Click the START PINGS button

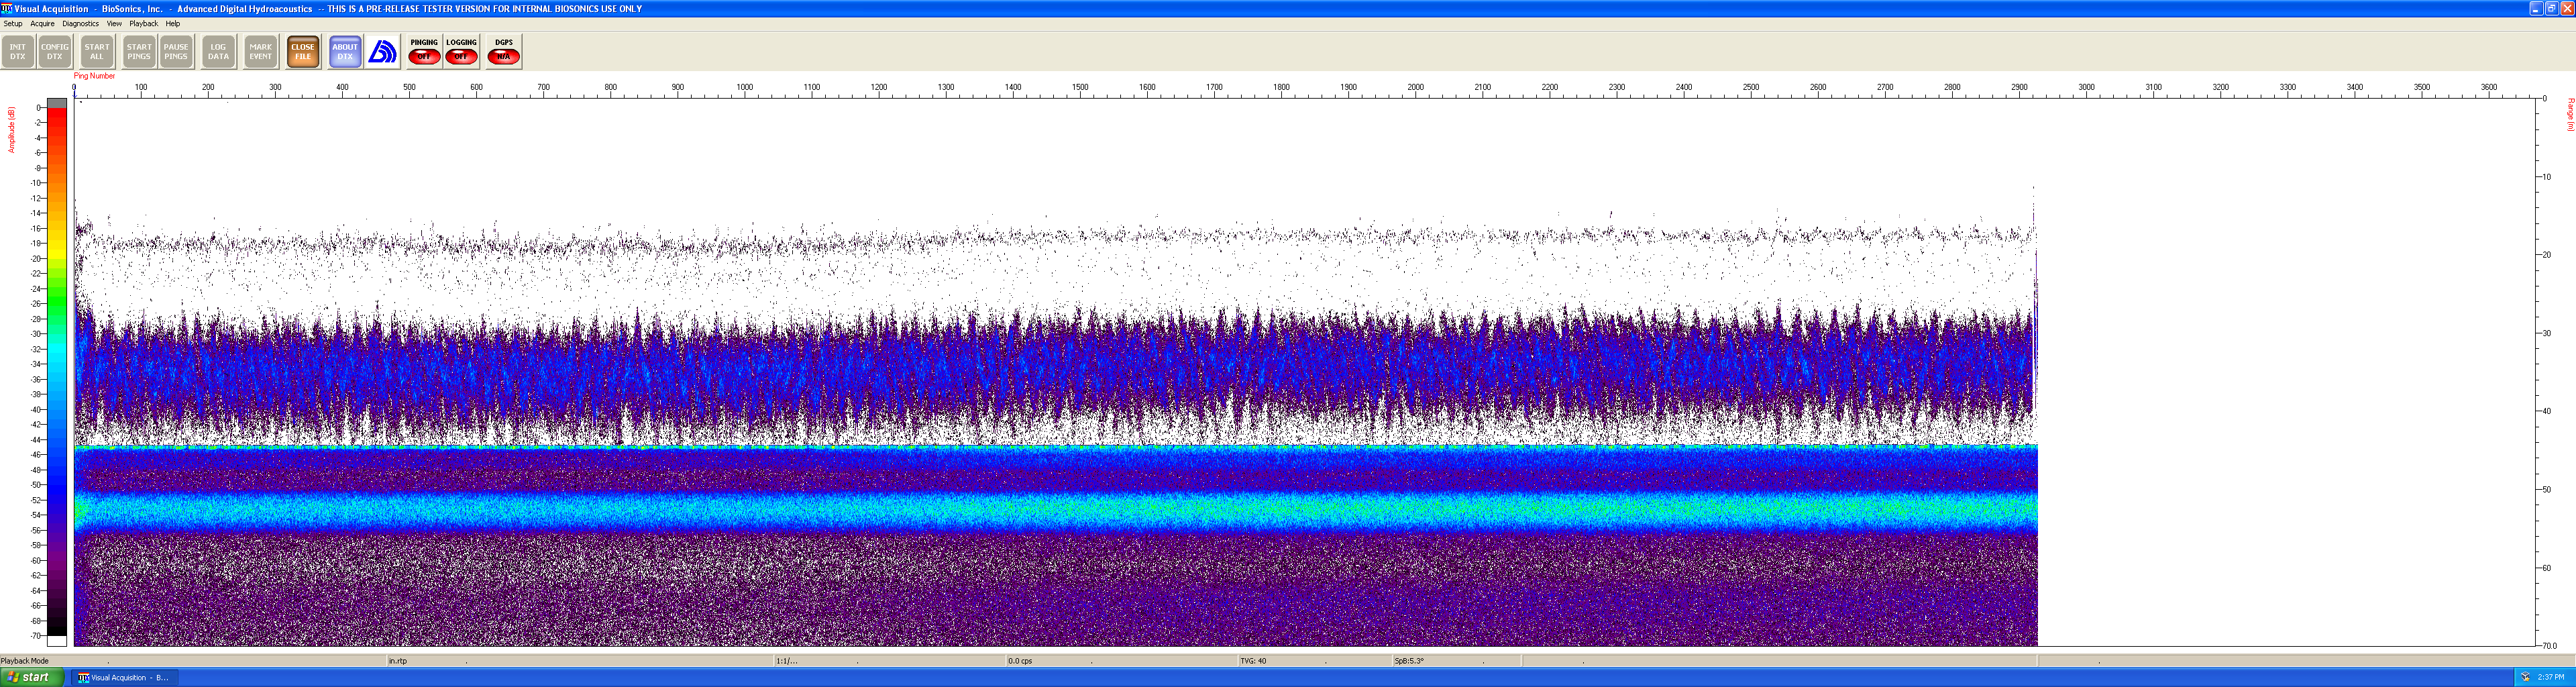(x=139, y=52)
